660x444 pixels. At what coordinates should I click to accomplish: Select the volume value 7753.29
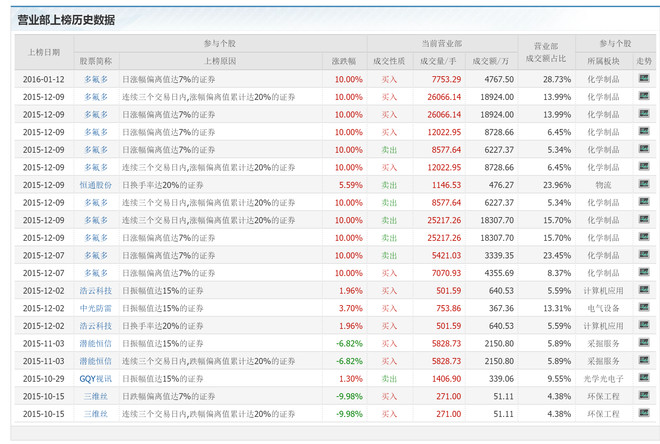(x=446, y=79)
